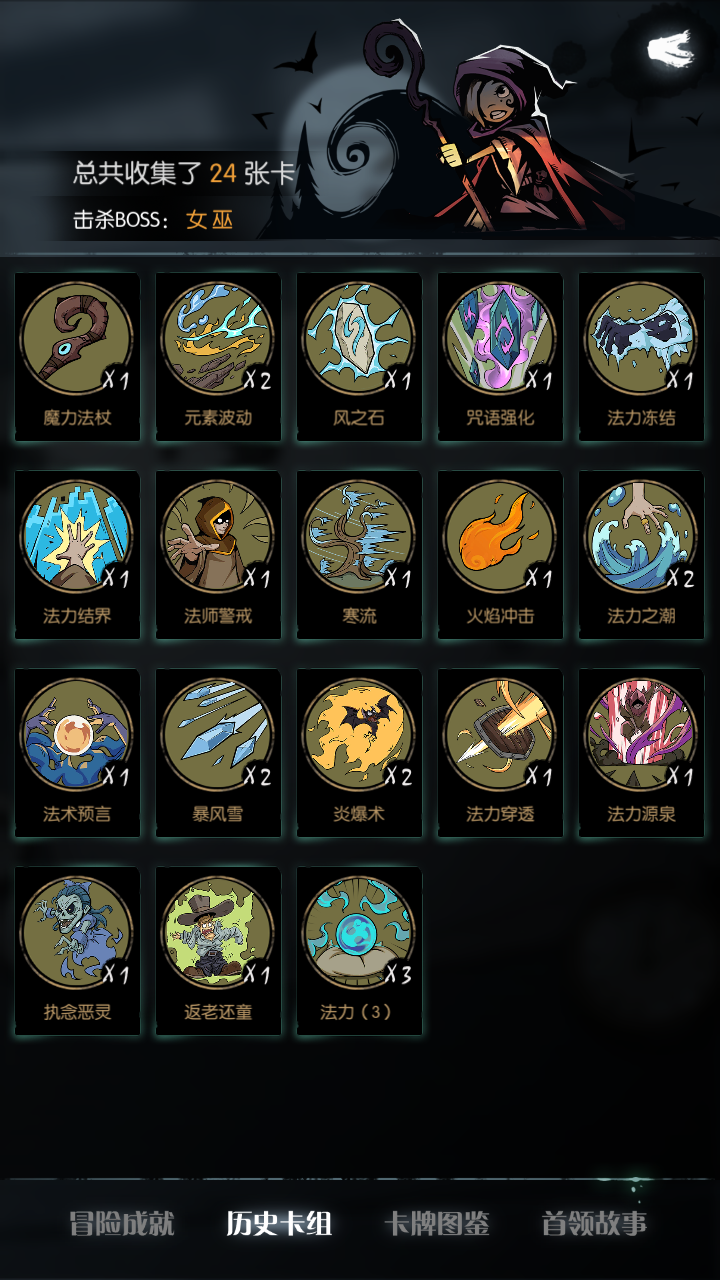The height and width of the screenshot is (1280, 720).
Task: Tap the 风之石 stone card
Action: tap(359, 357)
